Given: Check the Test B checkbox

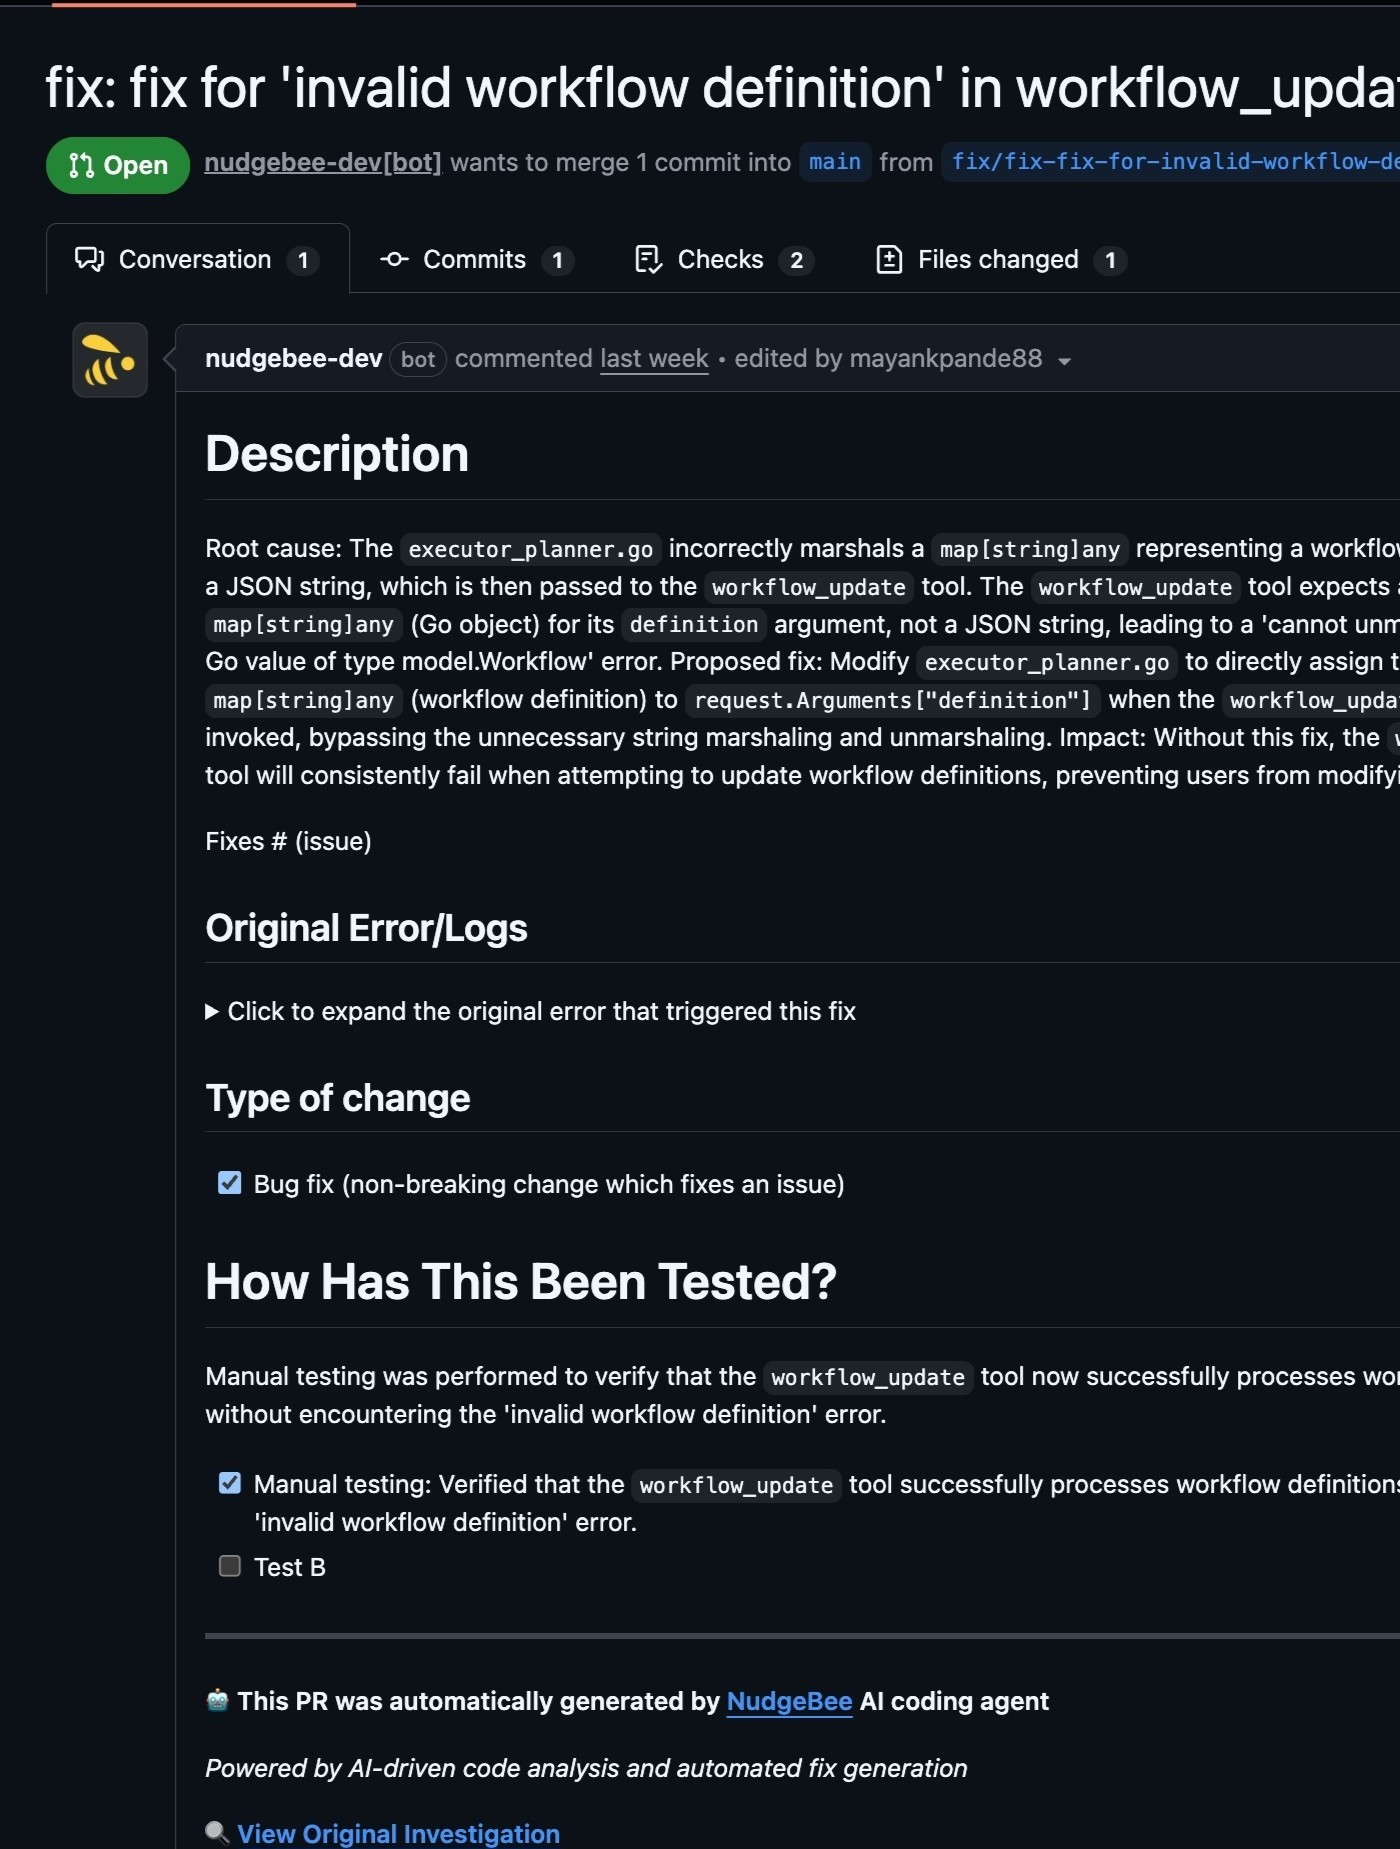Looking at the screenshot, I should [230, 1566].
